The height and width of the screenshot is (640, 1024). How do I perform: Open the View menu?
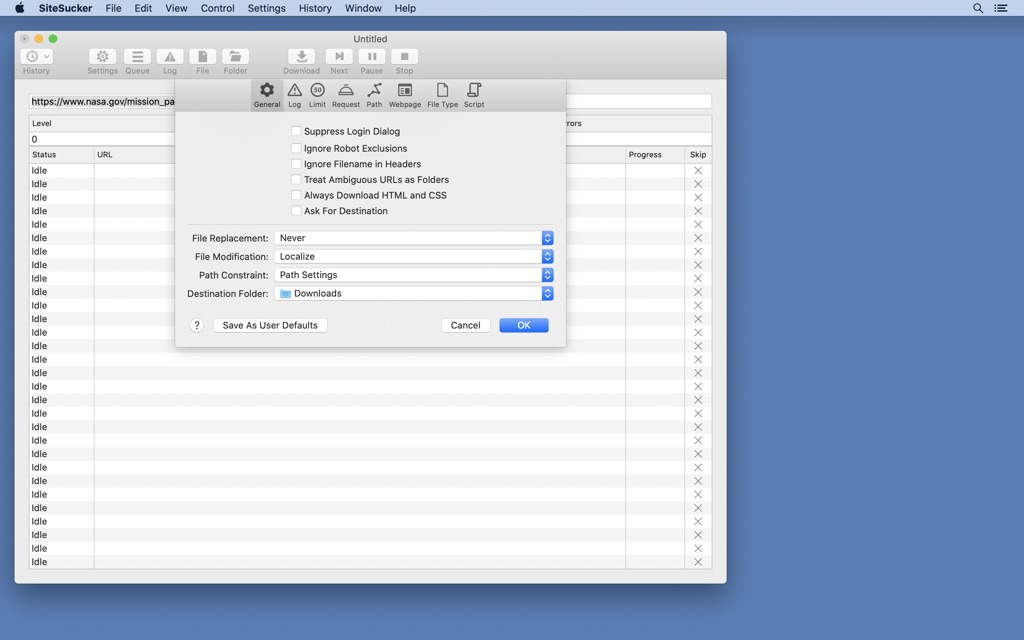[x=176, y=8]
